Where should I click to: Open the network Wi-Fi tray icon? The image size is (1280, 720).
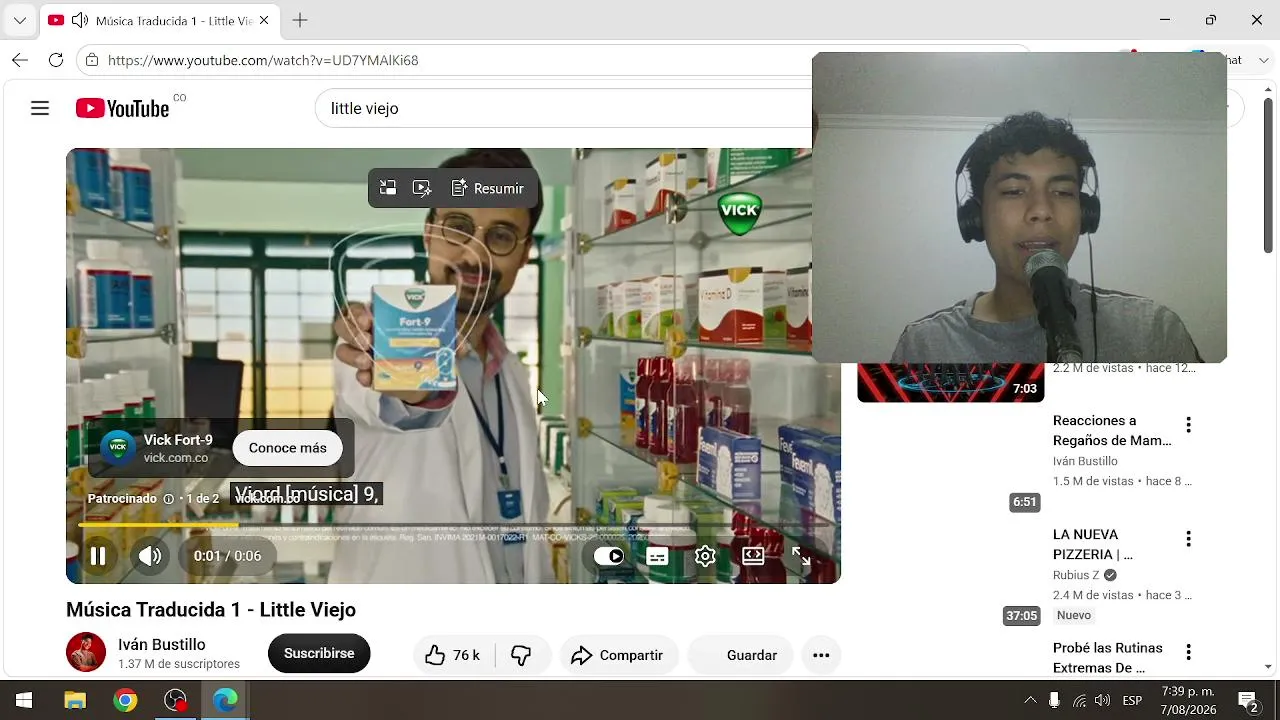point(1079,700)
